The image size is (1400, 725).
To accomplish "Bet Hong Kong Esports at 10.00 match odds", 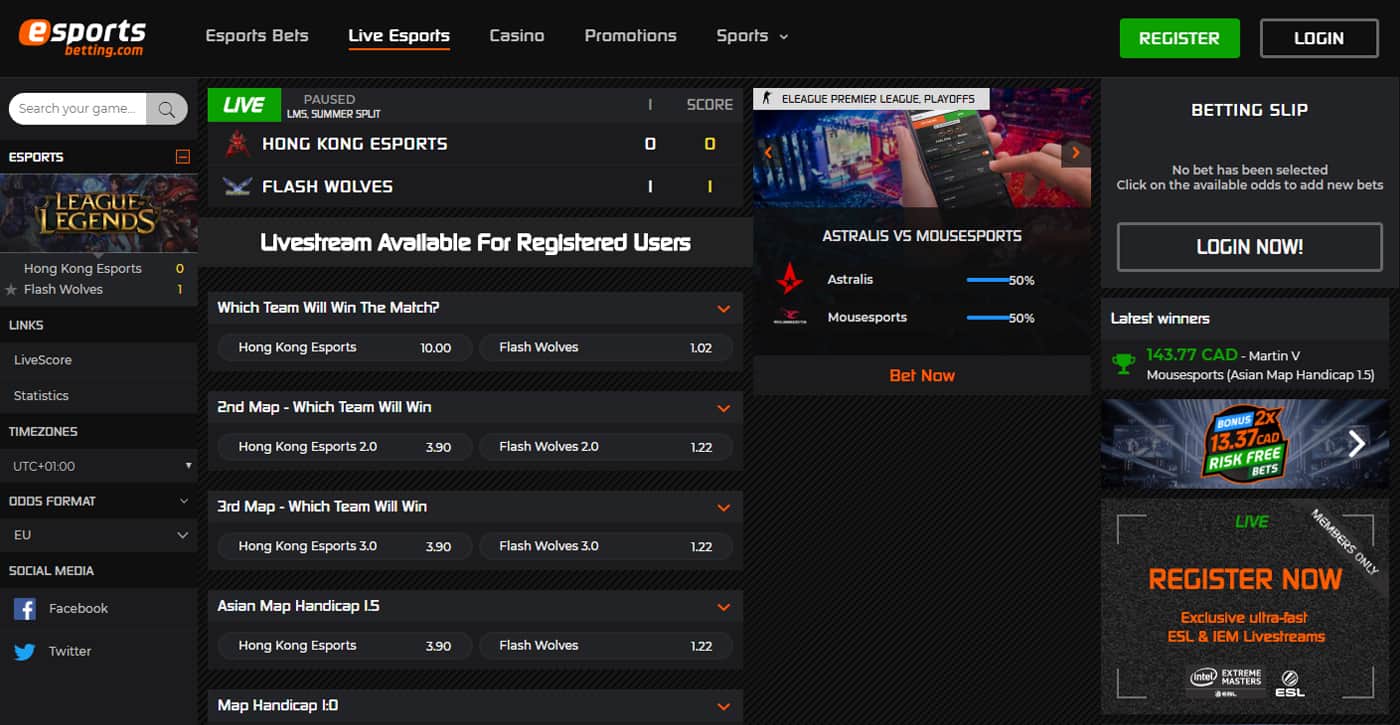I will (345, 348).
